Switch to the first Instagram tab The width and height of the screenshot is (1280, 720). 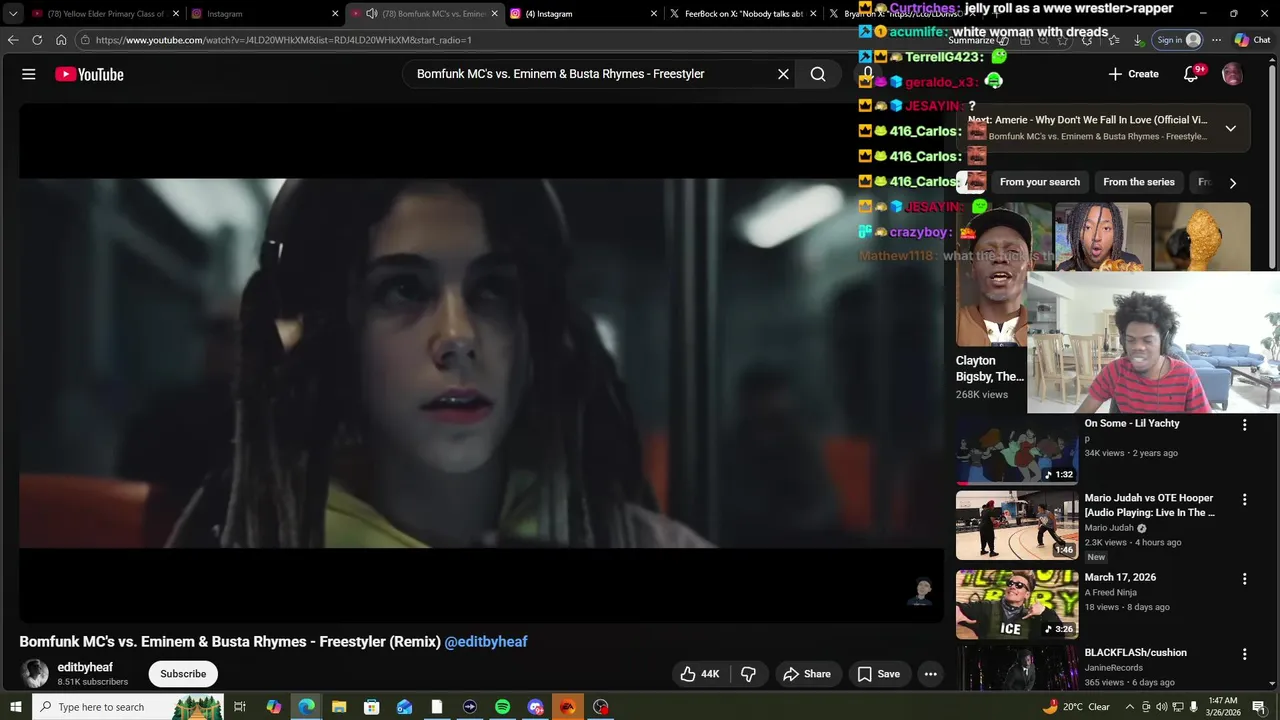pos(265,14)
